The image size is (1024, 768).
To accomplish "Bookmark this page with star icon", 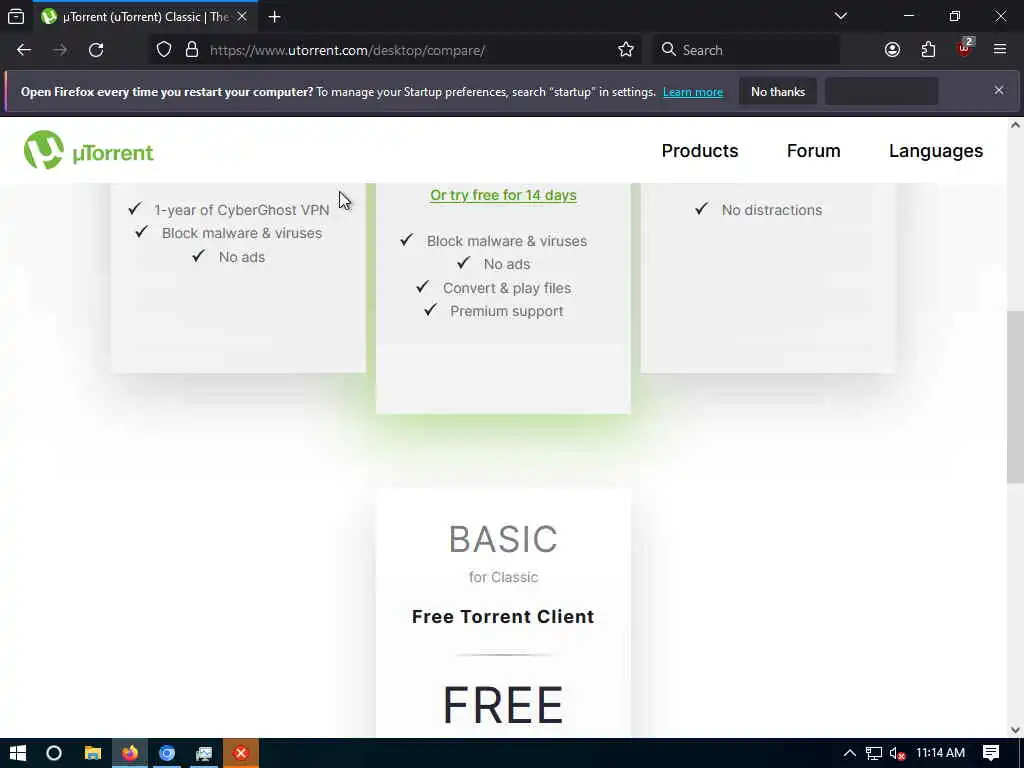I will pyautogui.click(x=626, y=50).
